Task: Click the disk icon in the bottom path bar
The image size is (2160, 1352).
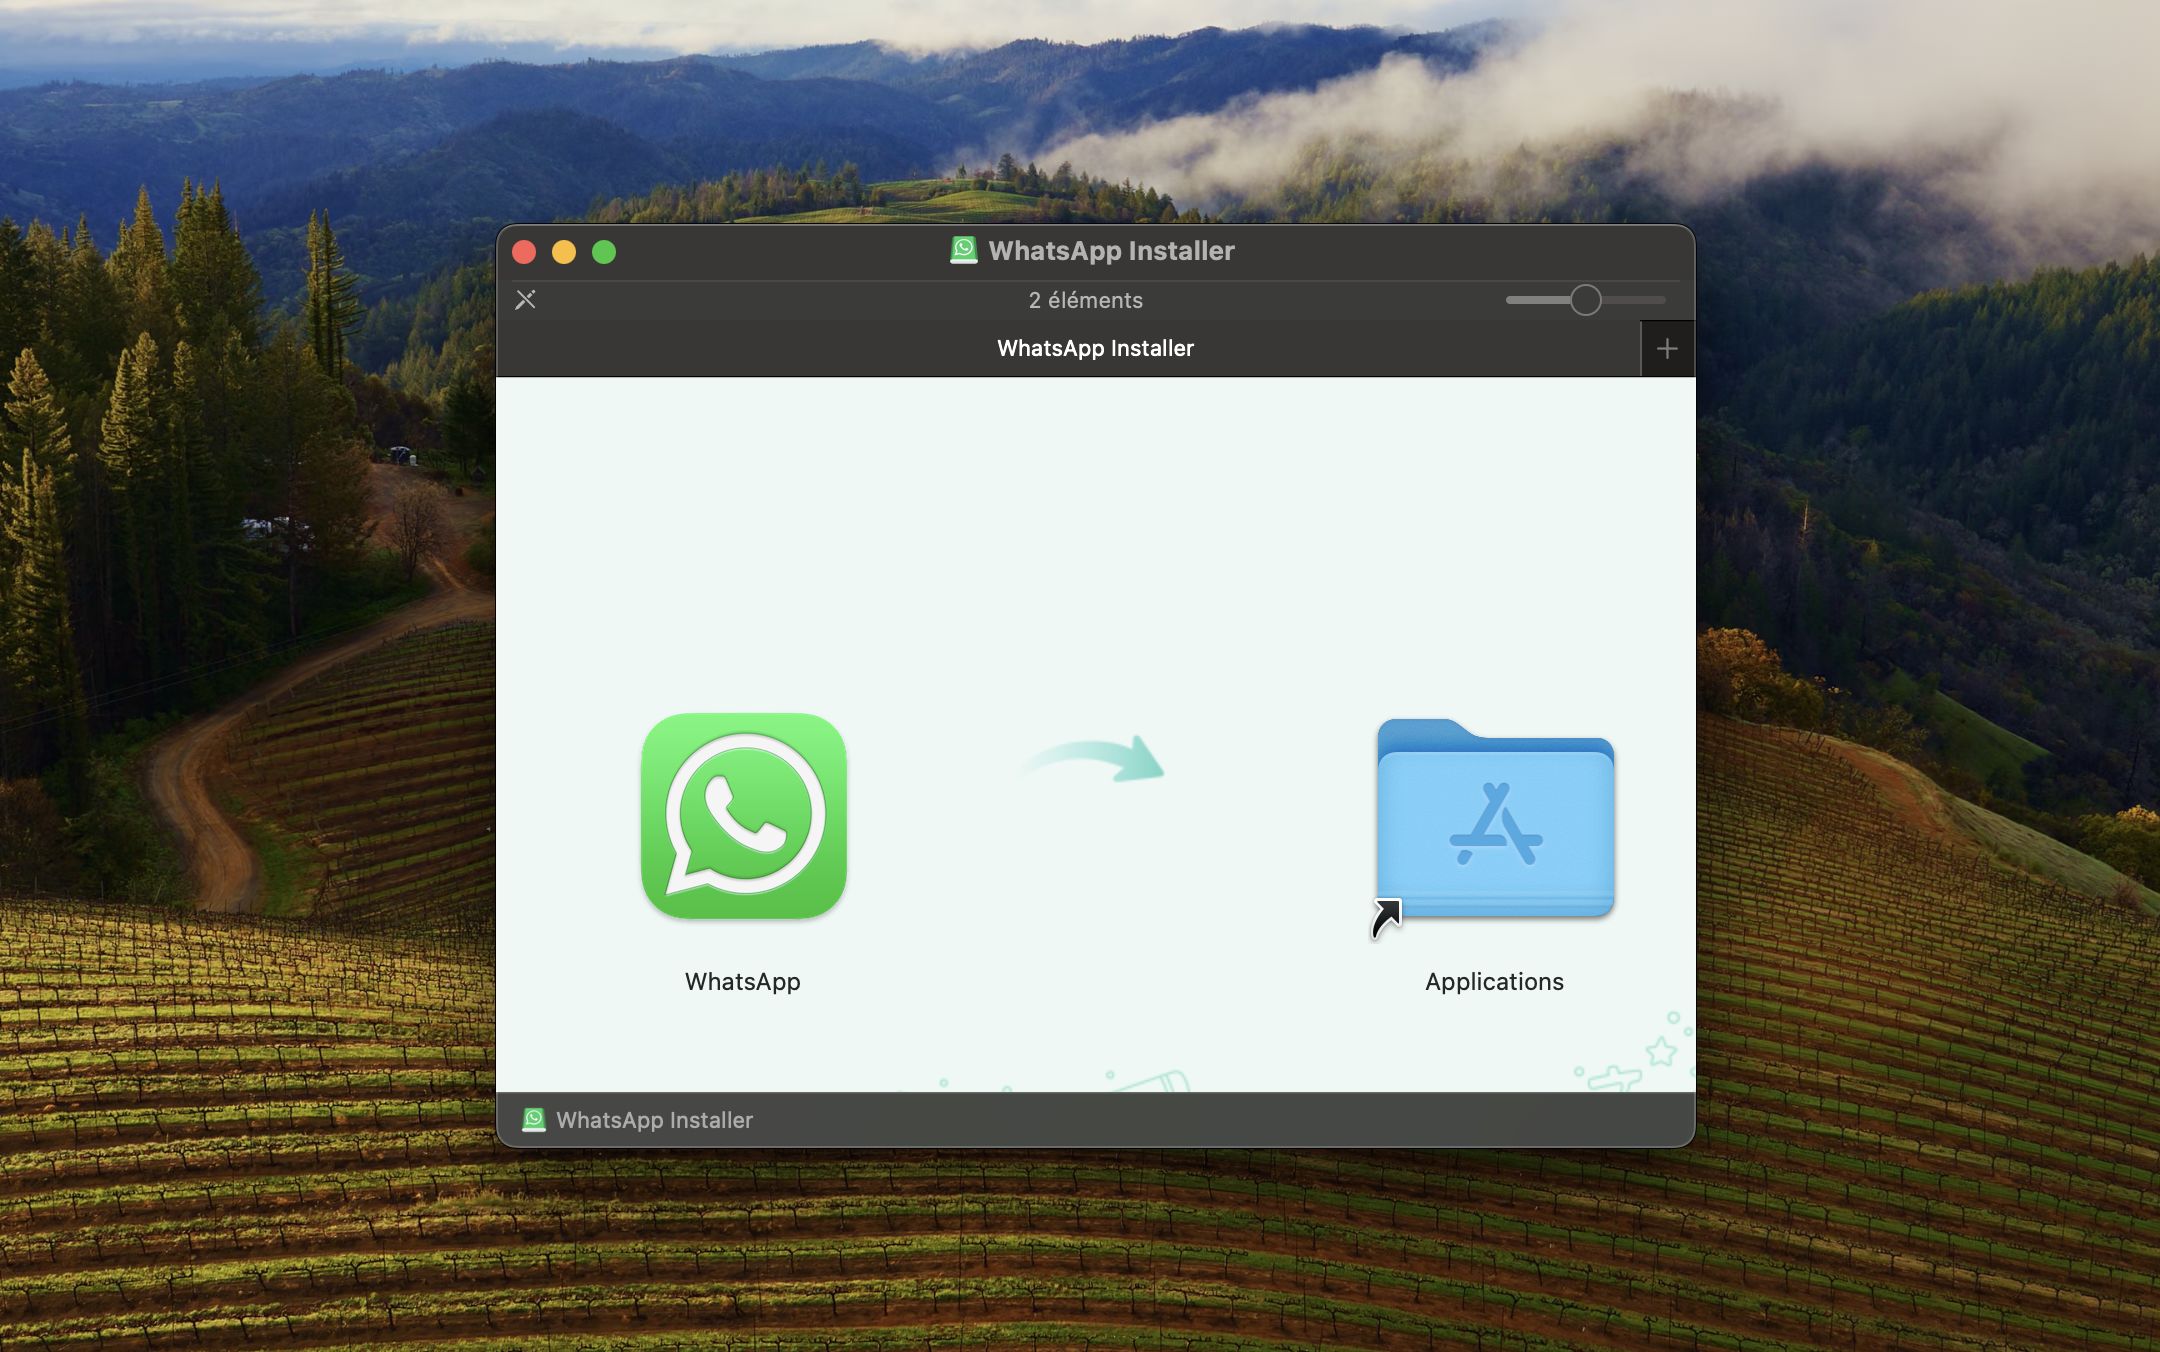Action: coord(534,1120)
